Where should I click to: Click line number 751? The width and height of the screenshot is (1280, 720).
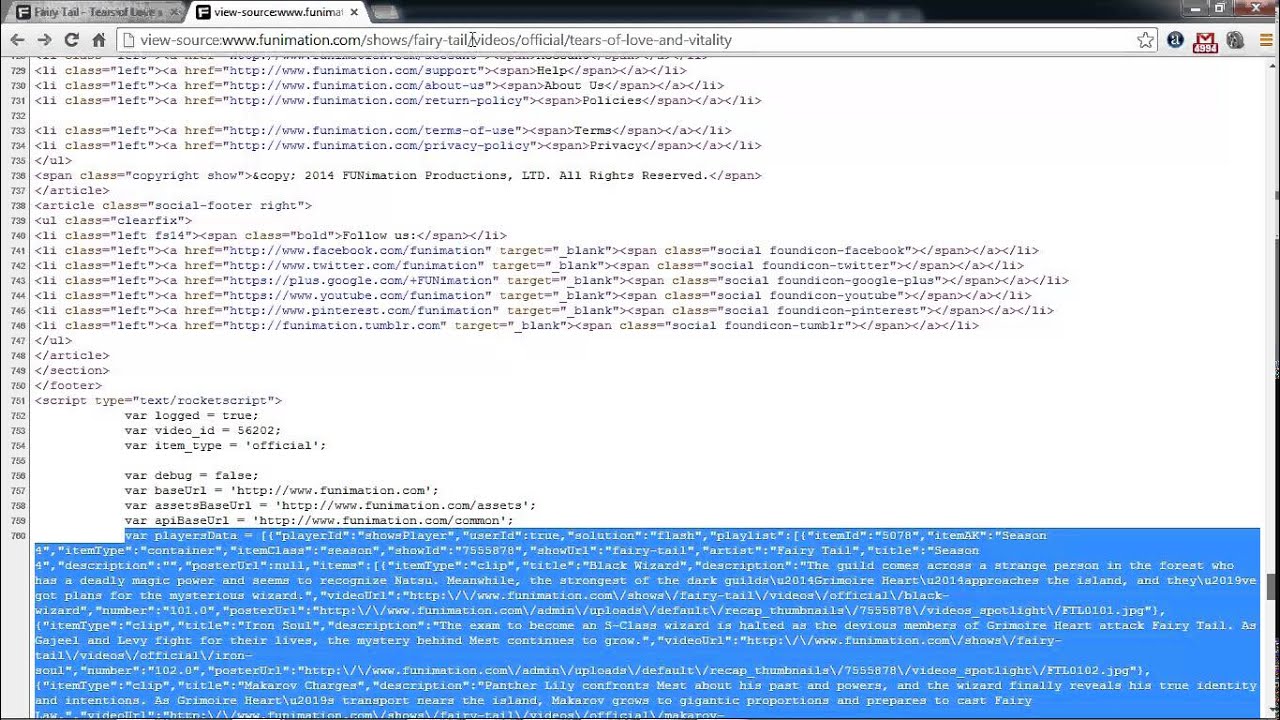tap(17, 401)
